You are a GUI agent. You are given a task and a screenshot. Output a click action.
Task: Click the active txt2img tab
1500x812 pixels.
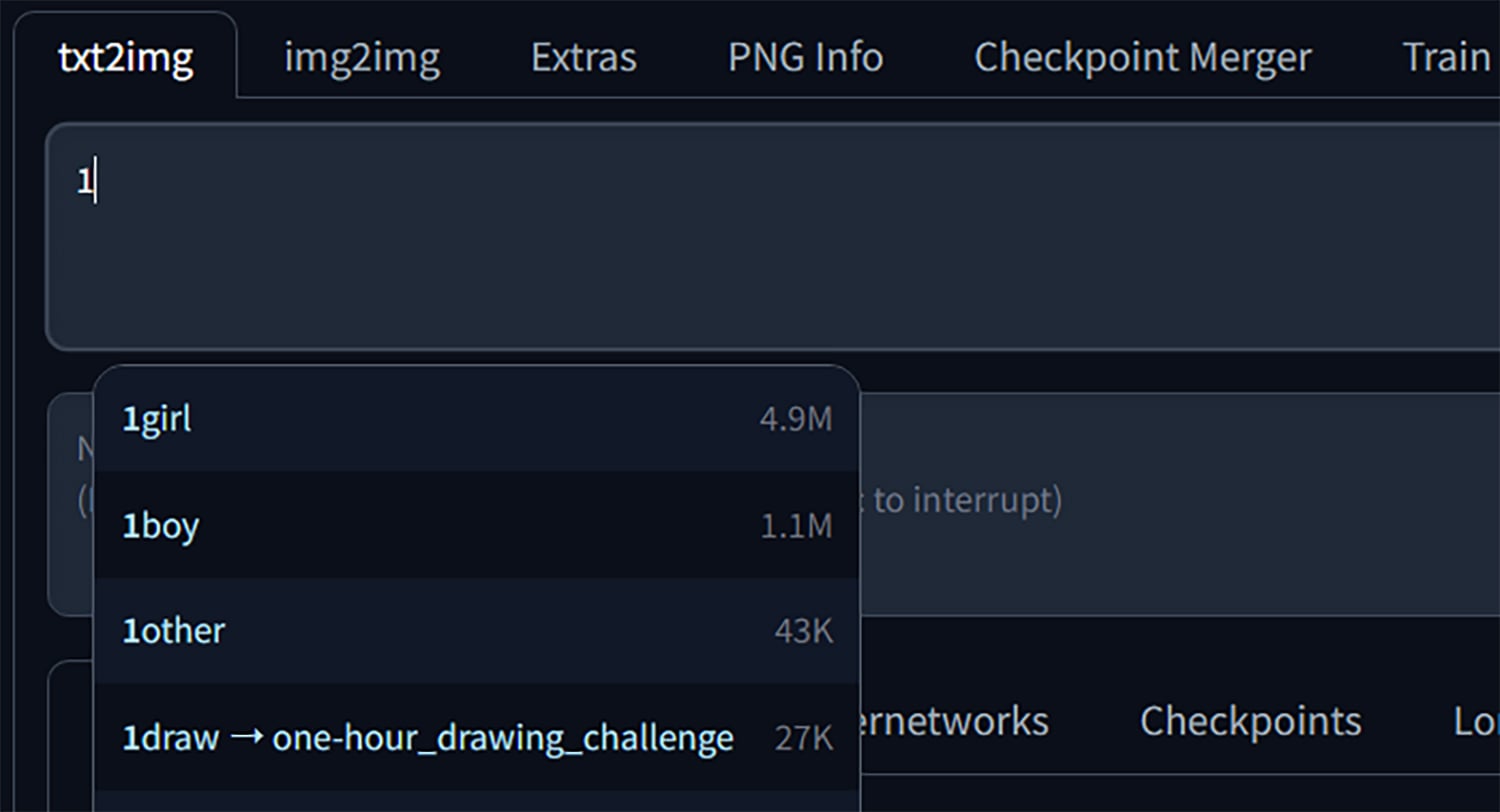(x=125, y=57)
